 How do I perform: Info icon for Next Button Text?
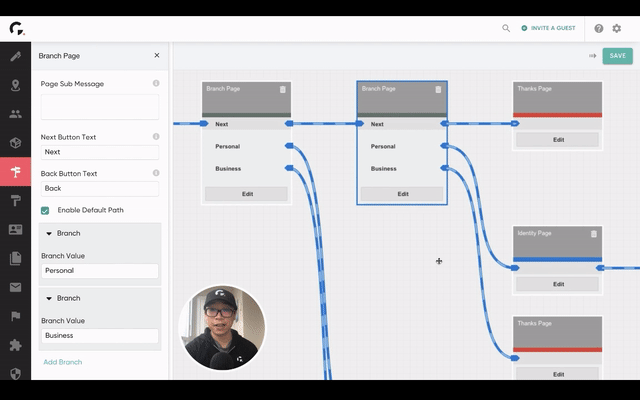click(x=156, y=136)
